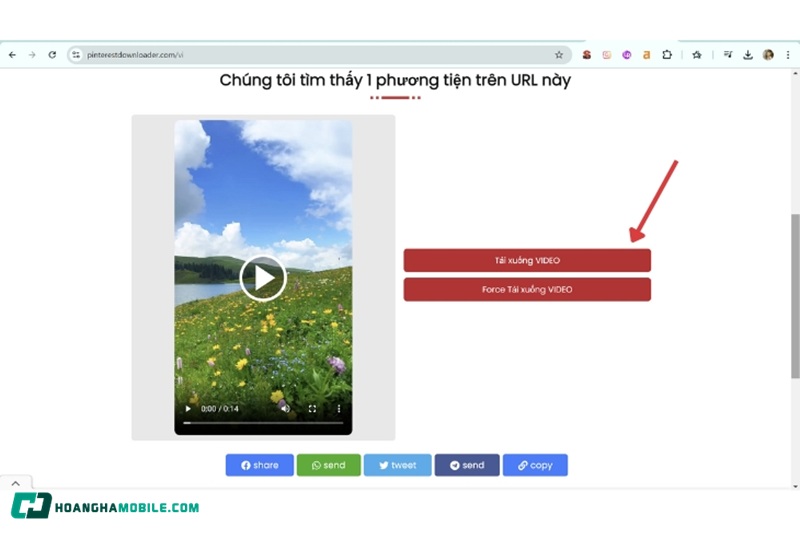Click the browser forward arrow
Viewport: 800px width, 533px height.
click(x=32, y=55)
